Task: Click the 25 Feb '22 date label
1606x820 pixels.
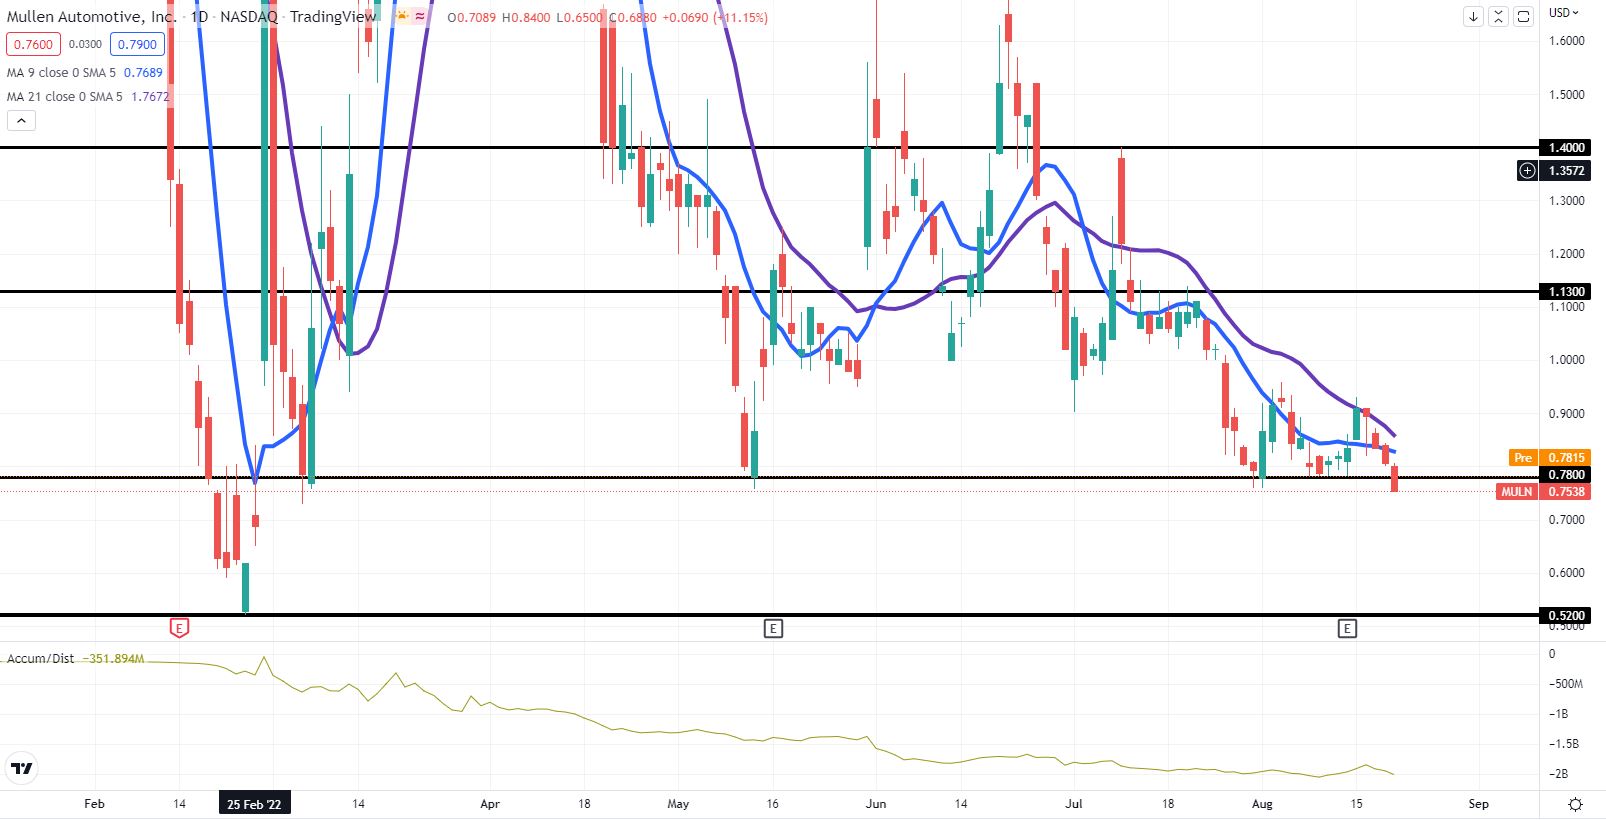Action: coord(254,804)
